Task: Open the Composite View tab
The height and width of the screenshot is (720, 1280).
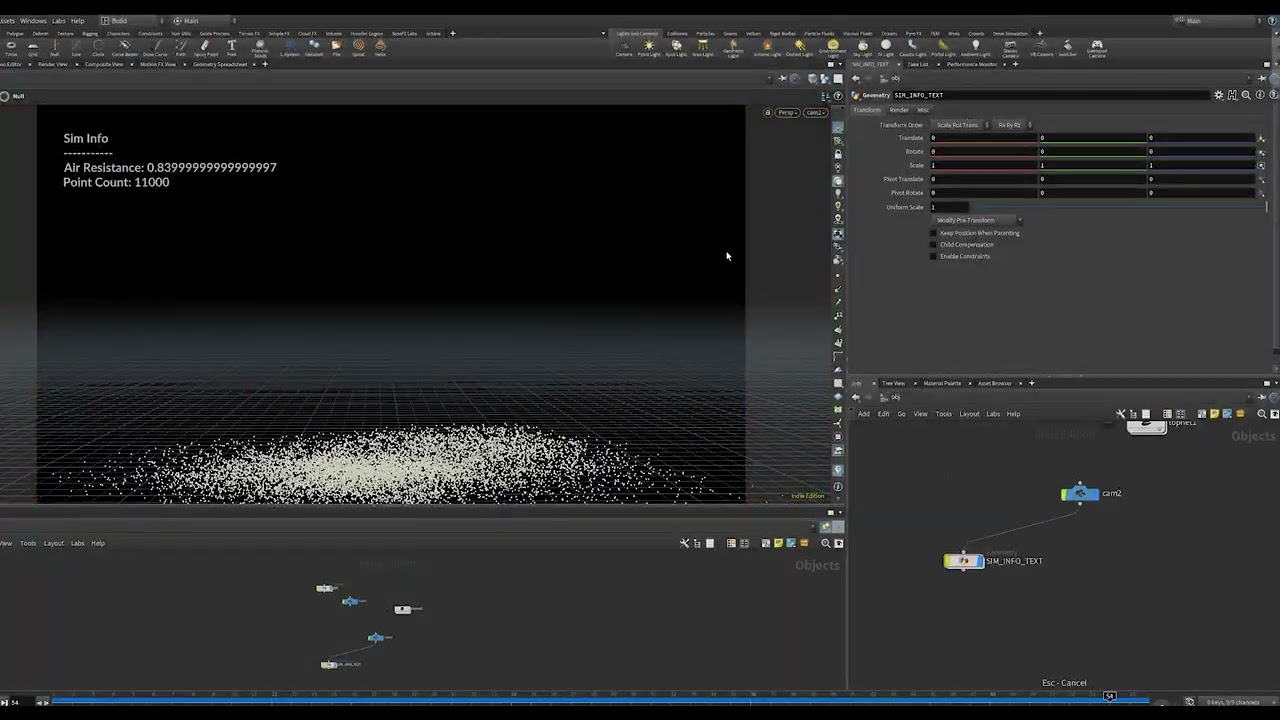Action: pyautogui.click(x=104, y=64)
